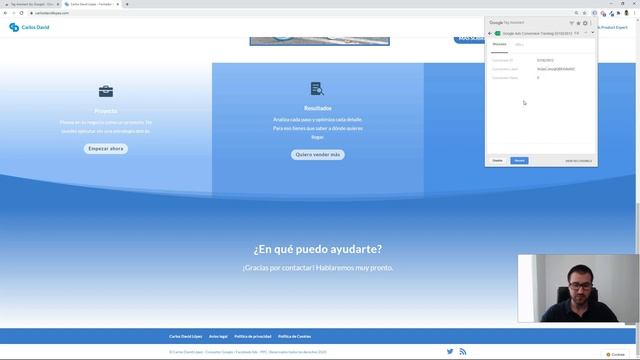
Task: Click the Proyecto heading
Action: 106,111
